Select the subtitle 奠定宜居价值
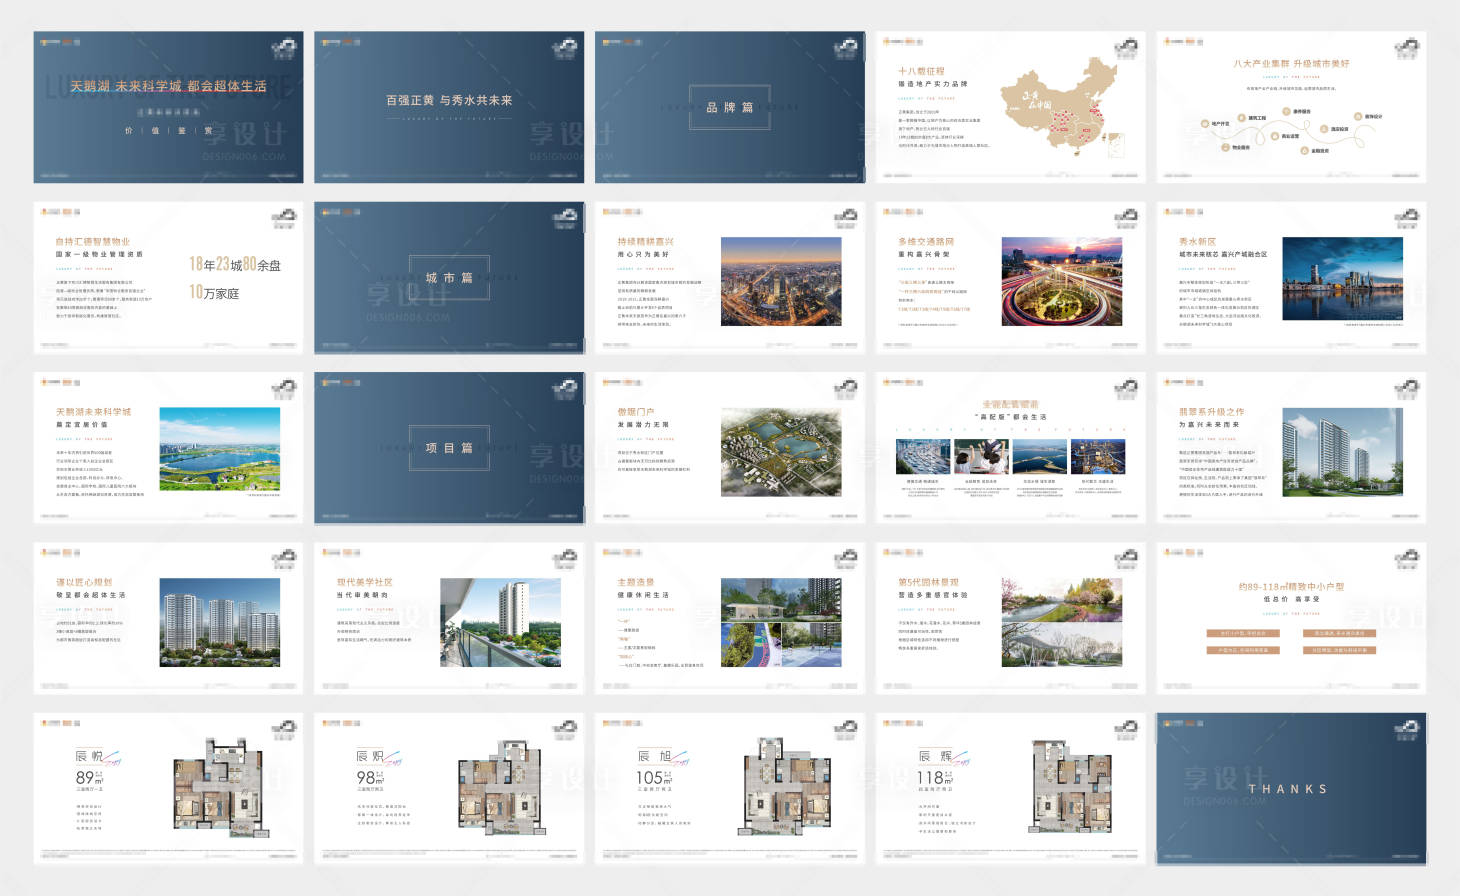1460x896 pixels. pyautogui.click(x=81, y=425)
